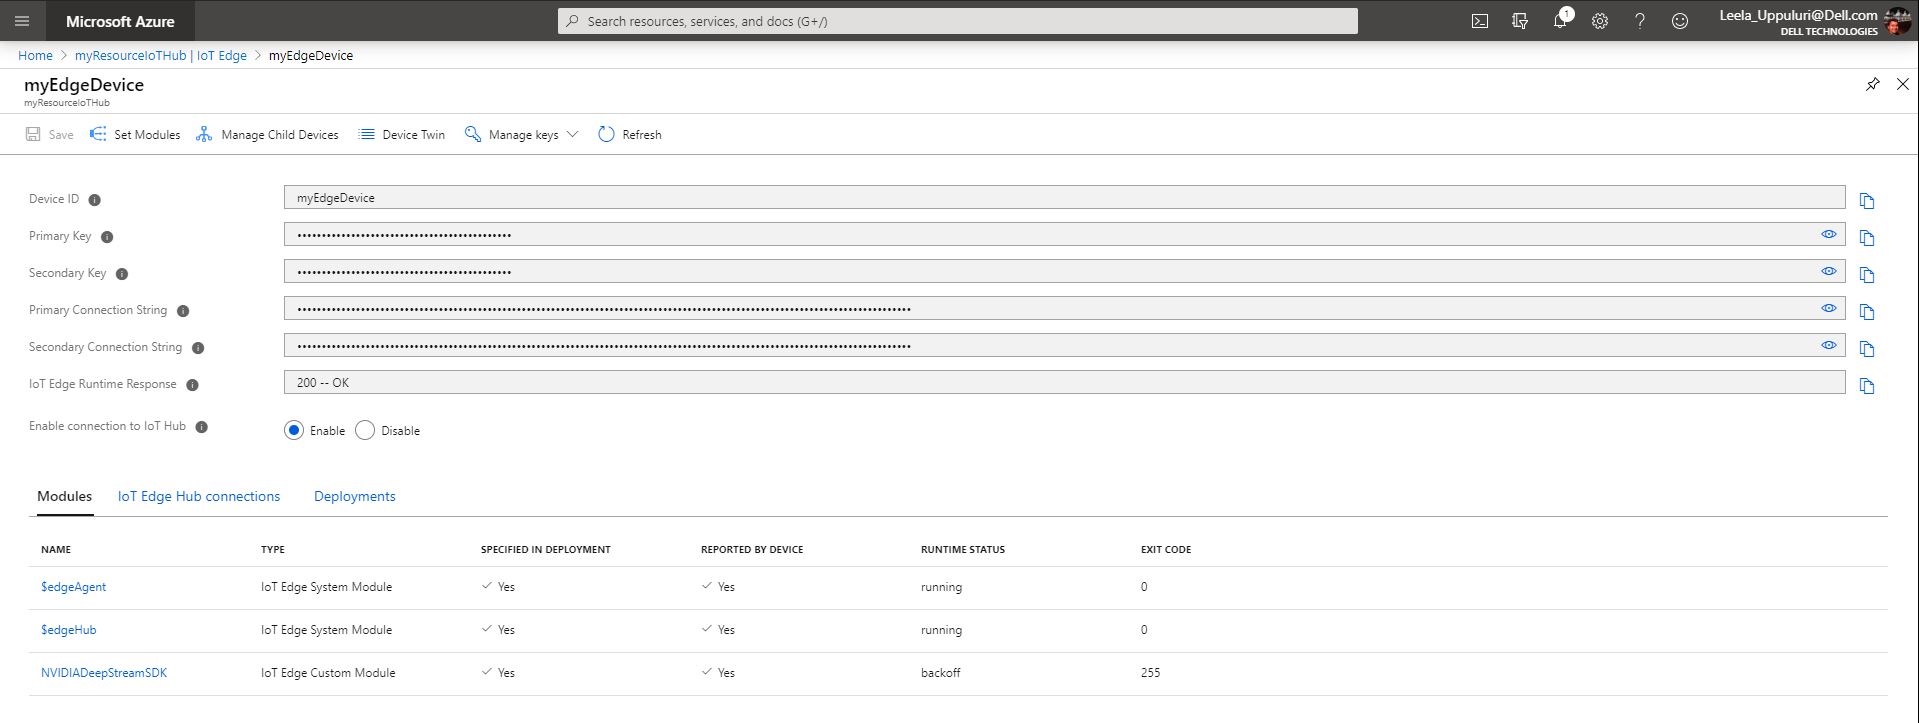Copy the Secondary Key
Screen dimensions: 1919x723
click(x=1867, y=275)
